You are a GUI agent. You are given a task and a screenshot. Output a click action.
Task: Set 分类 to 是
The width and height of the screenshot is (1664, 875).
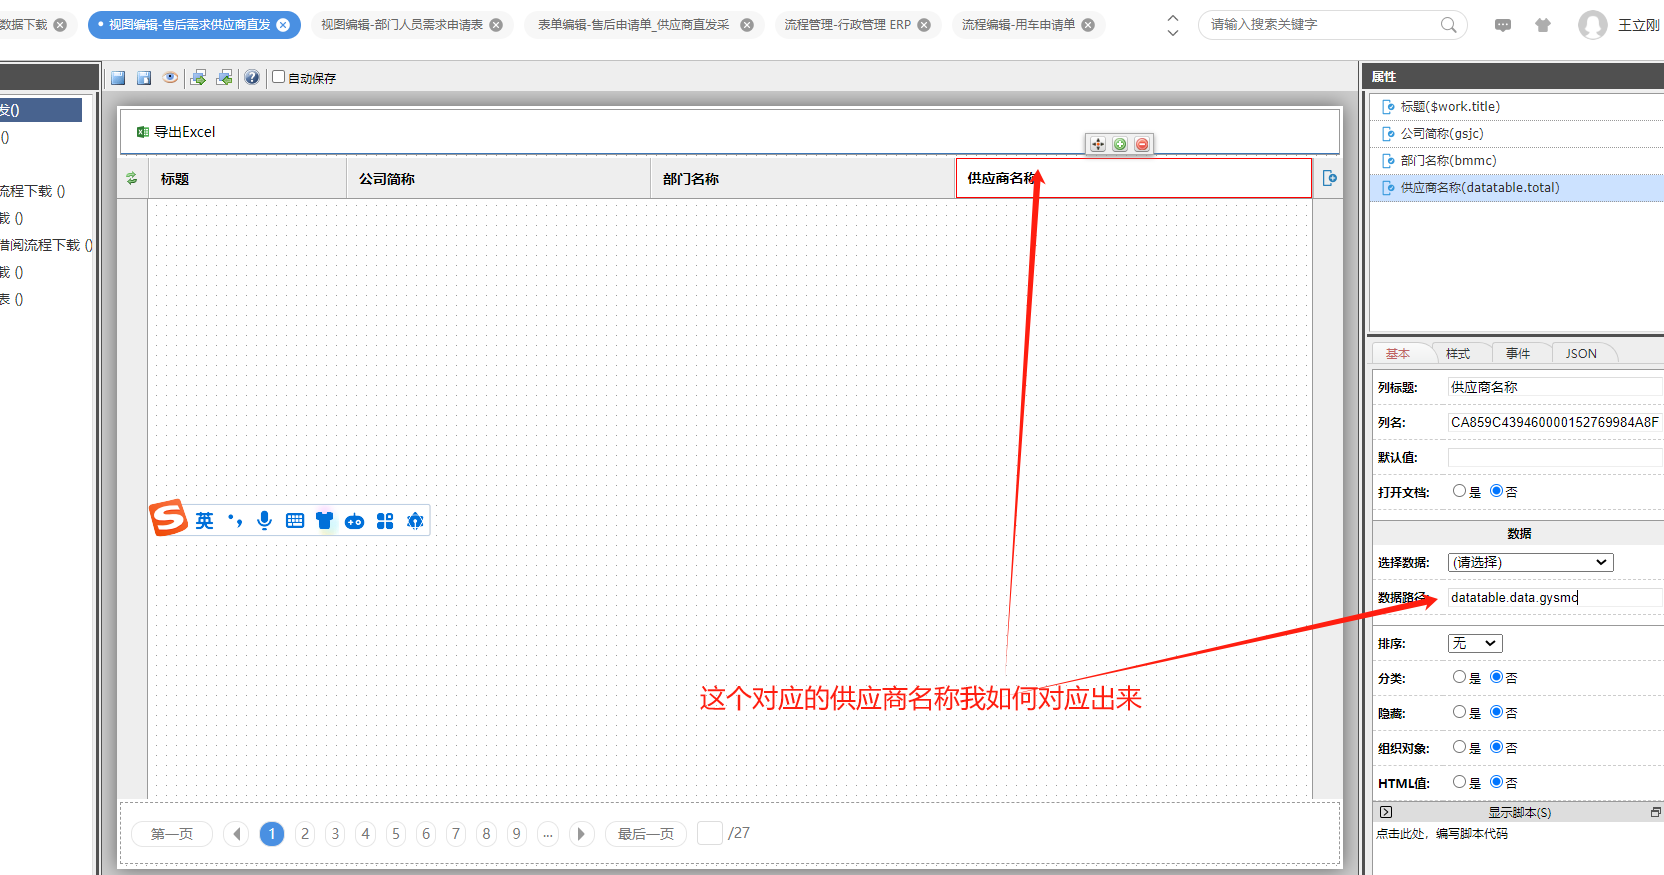click(x=1459, y=677)
